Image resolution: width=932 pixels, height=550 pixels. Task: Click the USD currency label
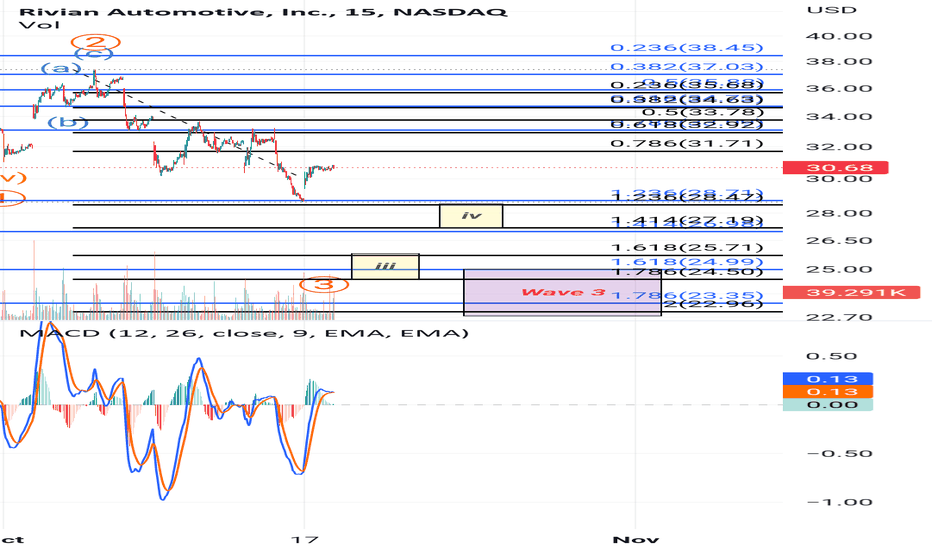[832, 10]
